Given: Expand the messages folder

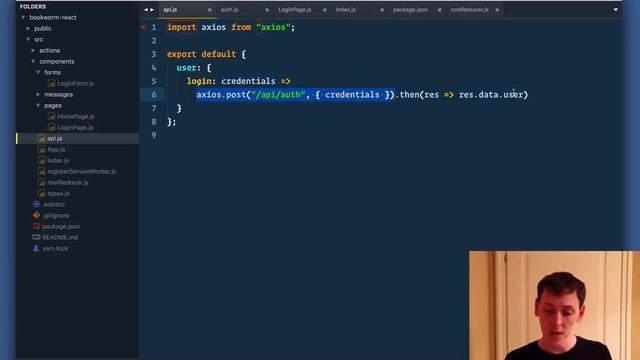Looking at the screenshot, I should click(38, 94).
